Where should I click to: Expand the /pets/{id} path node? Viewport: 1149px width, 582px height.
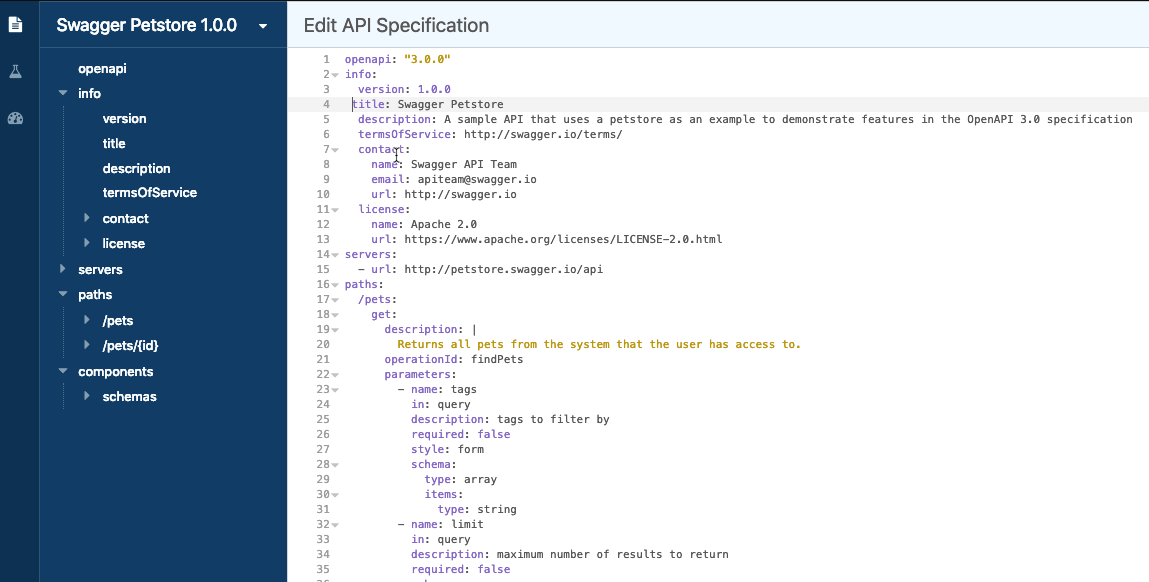[88, 345]
